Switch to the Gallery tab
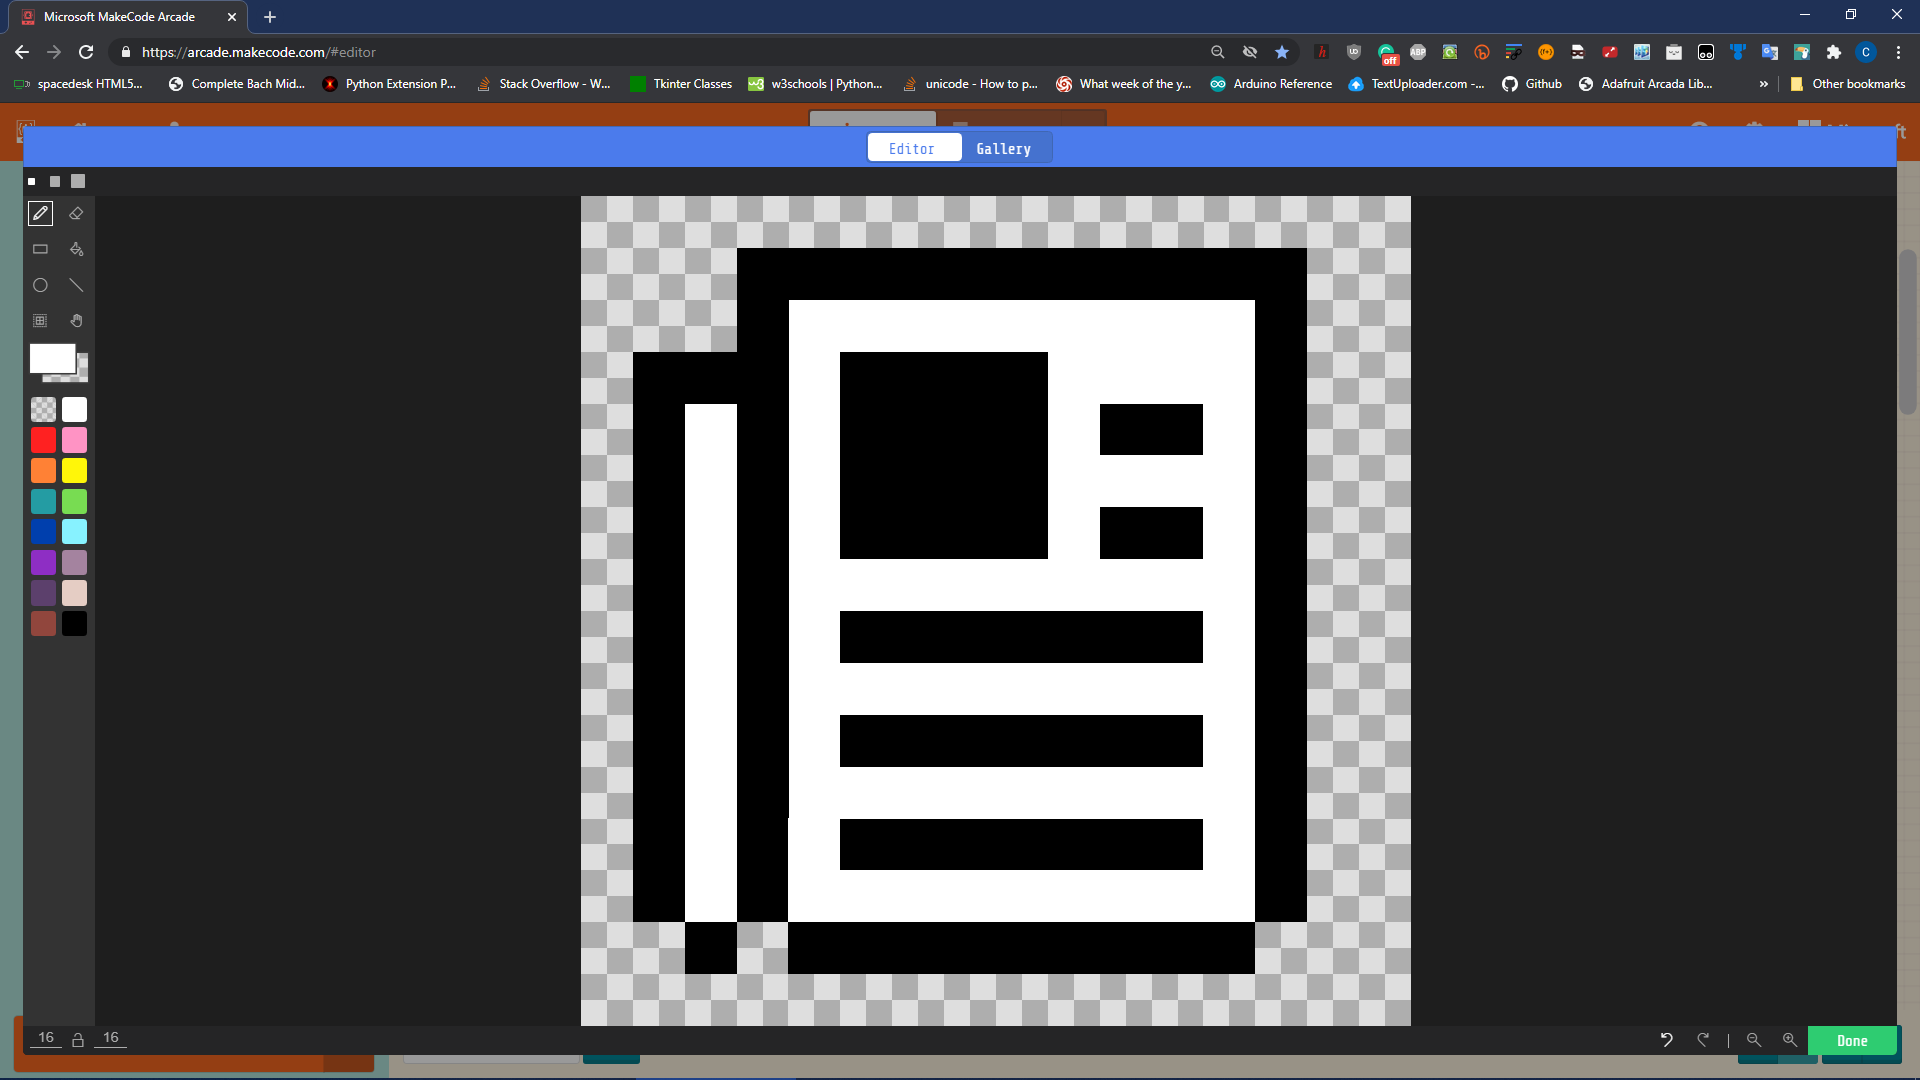 point(1003,148)
